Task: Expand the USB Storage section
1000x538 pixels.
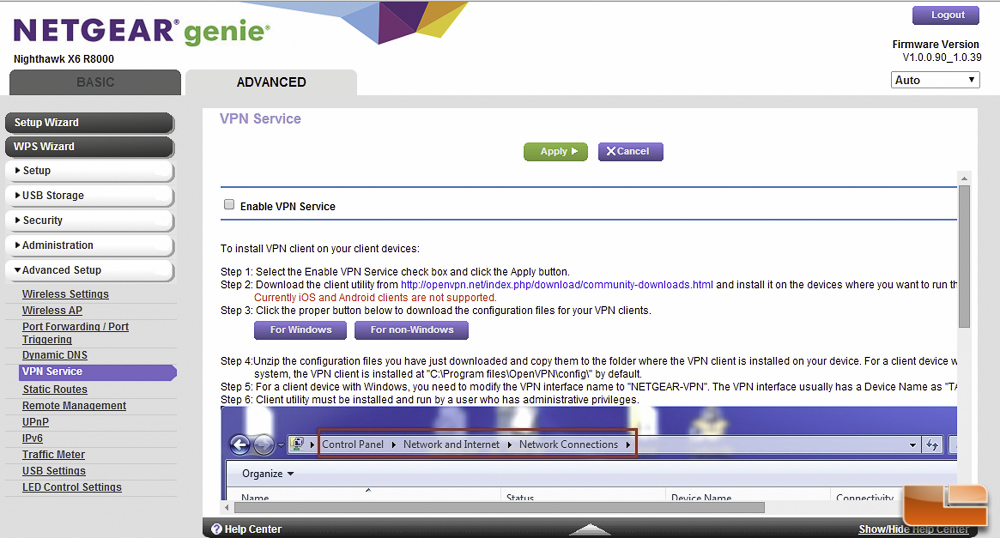Action: (x=89, y=196)
